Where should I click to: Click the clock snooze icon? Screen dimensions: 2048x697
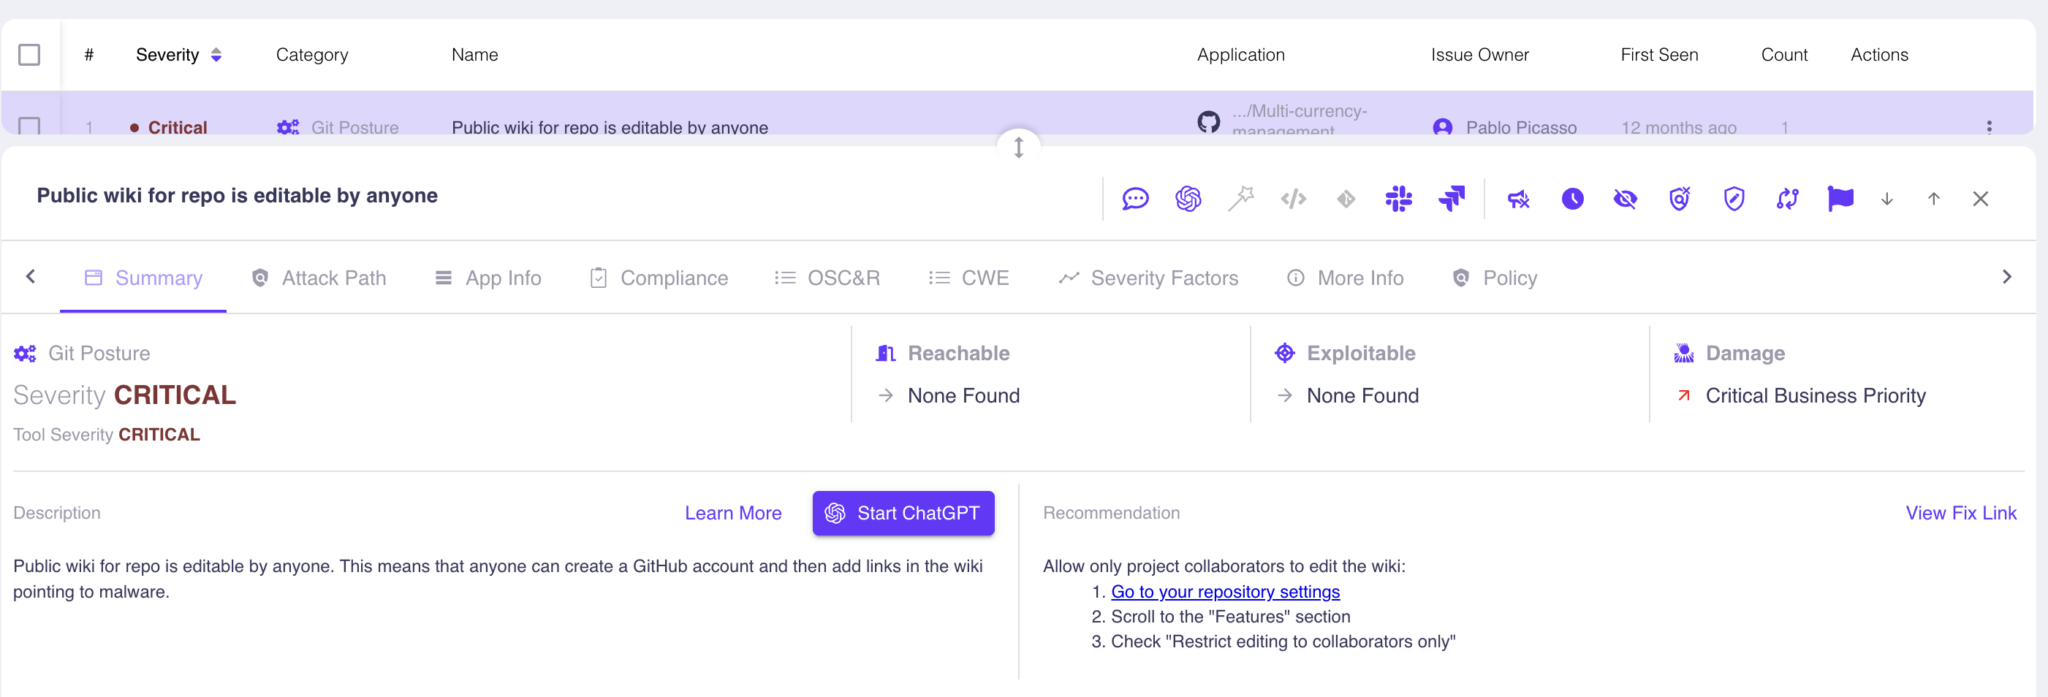click(x=1572, y=199)
